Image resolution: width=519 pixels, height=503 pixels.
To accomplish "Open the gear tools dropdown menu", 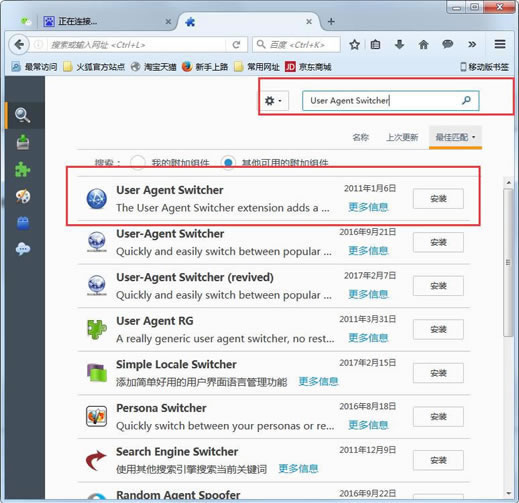I will click(x=273, y=100).
